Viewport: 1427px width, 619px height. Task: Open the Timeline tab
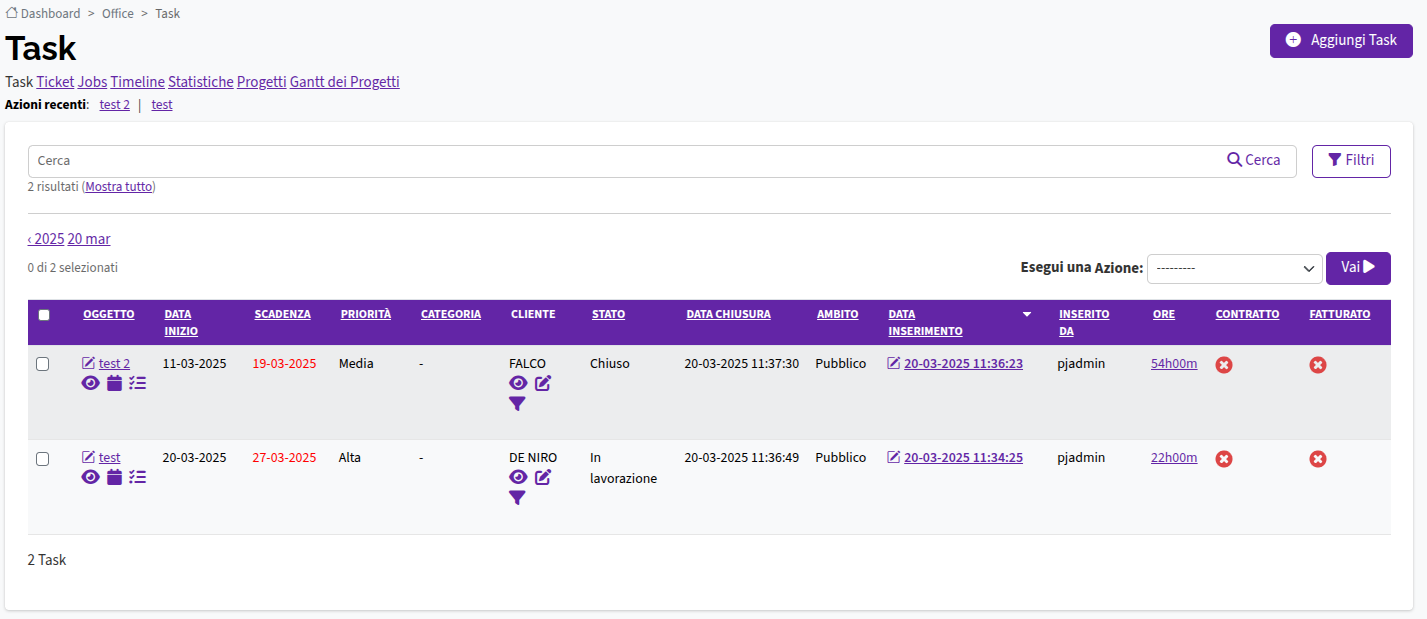click(x=138, y=82)
